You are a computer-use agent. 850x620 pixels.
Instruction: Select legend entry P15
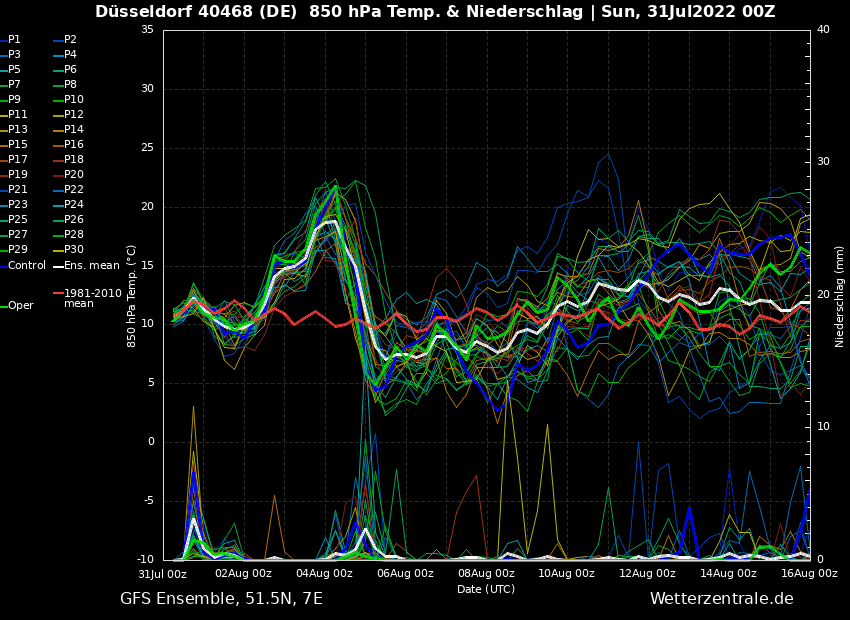(x=18, y=145)
